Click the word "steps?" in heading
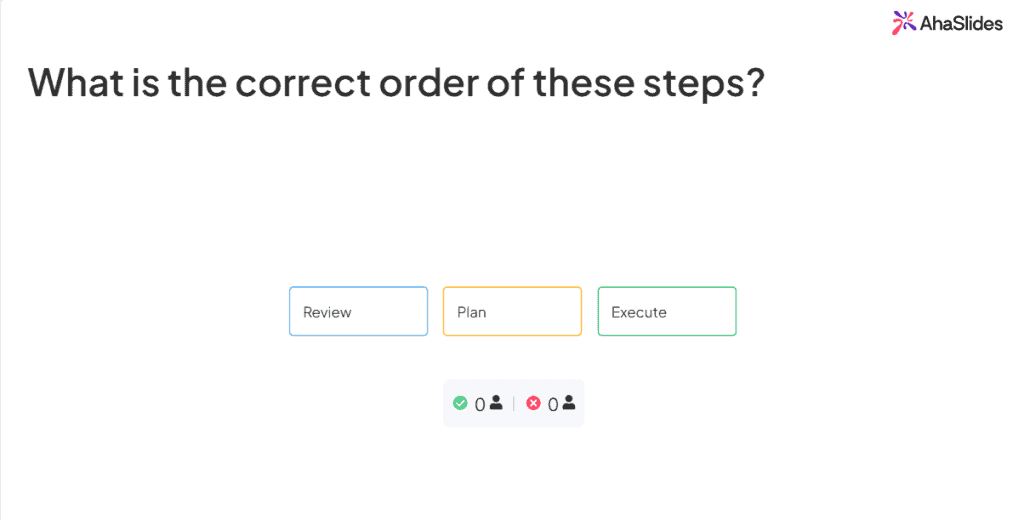The height and width of the screenshot is (520, 1024). [x=703, y=86]
